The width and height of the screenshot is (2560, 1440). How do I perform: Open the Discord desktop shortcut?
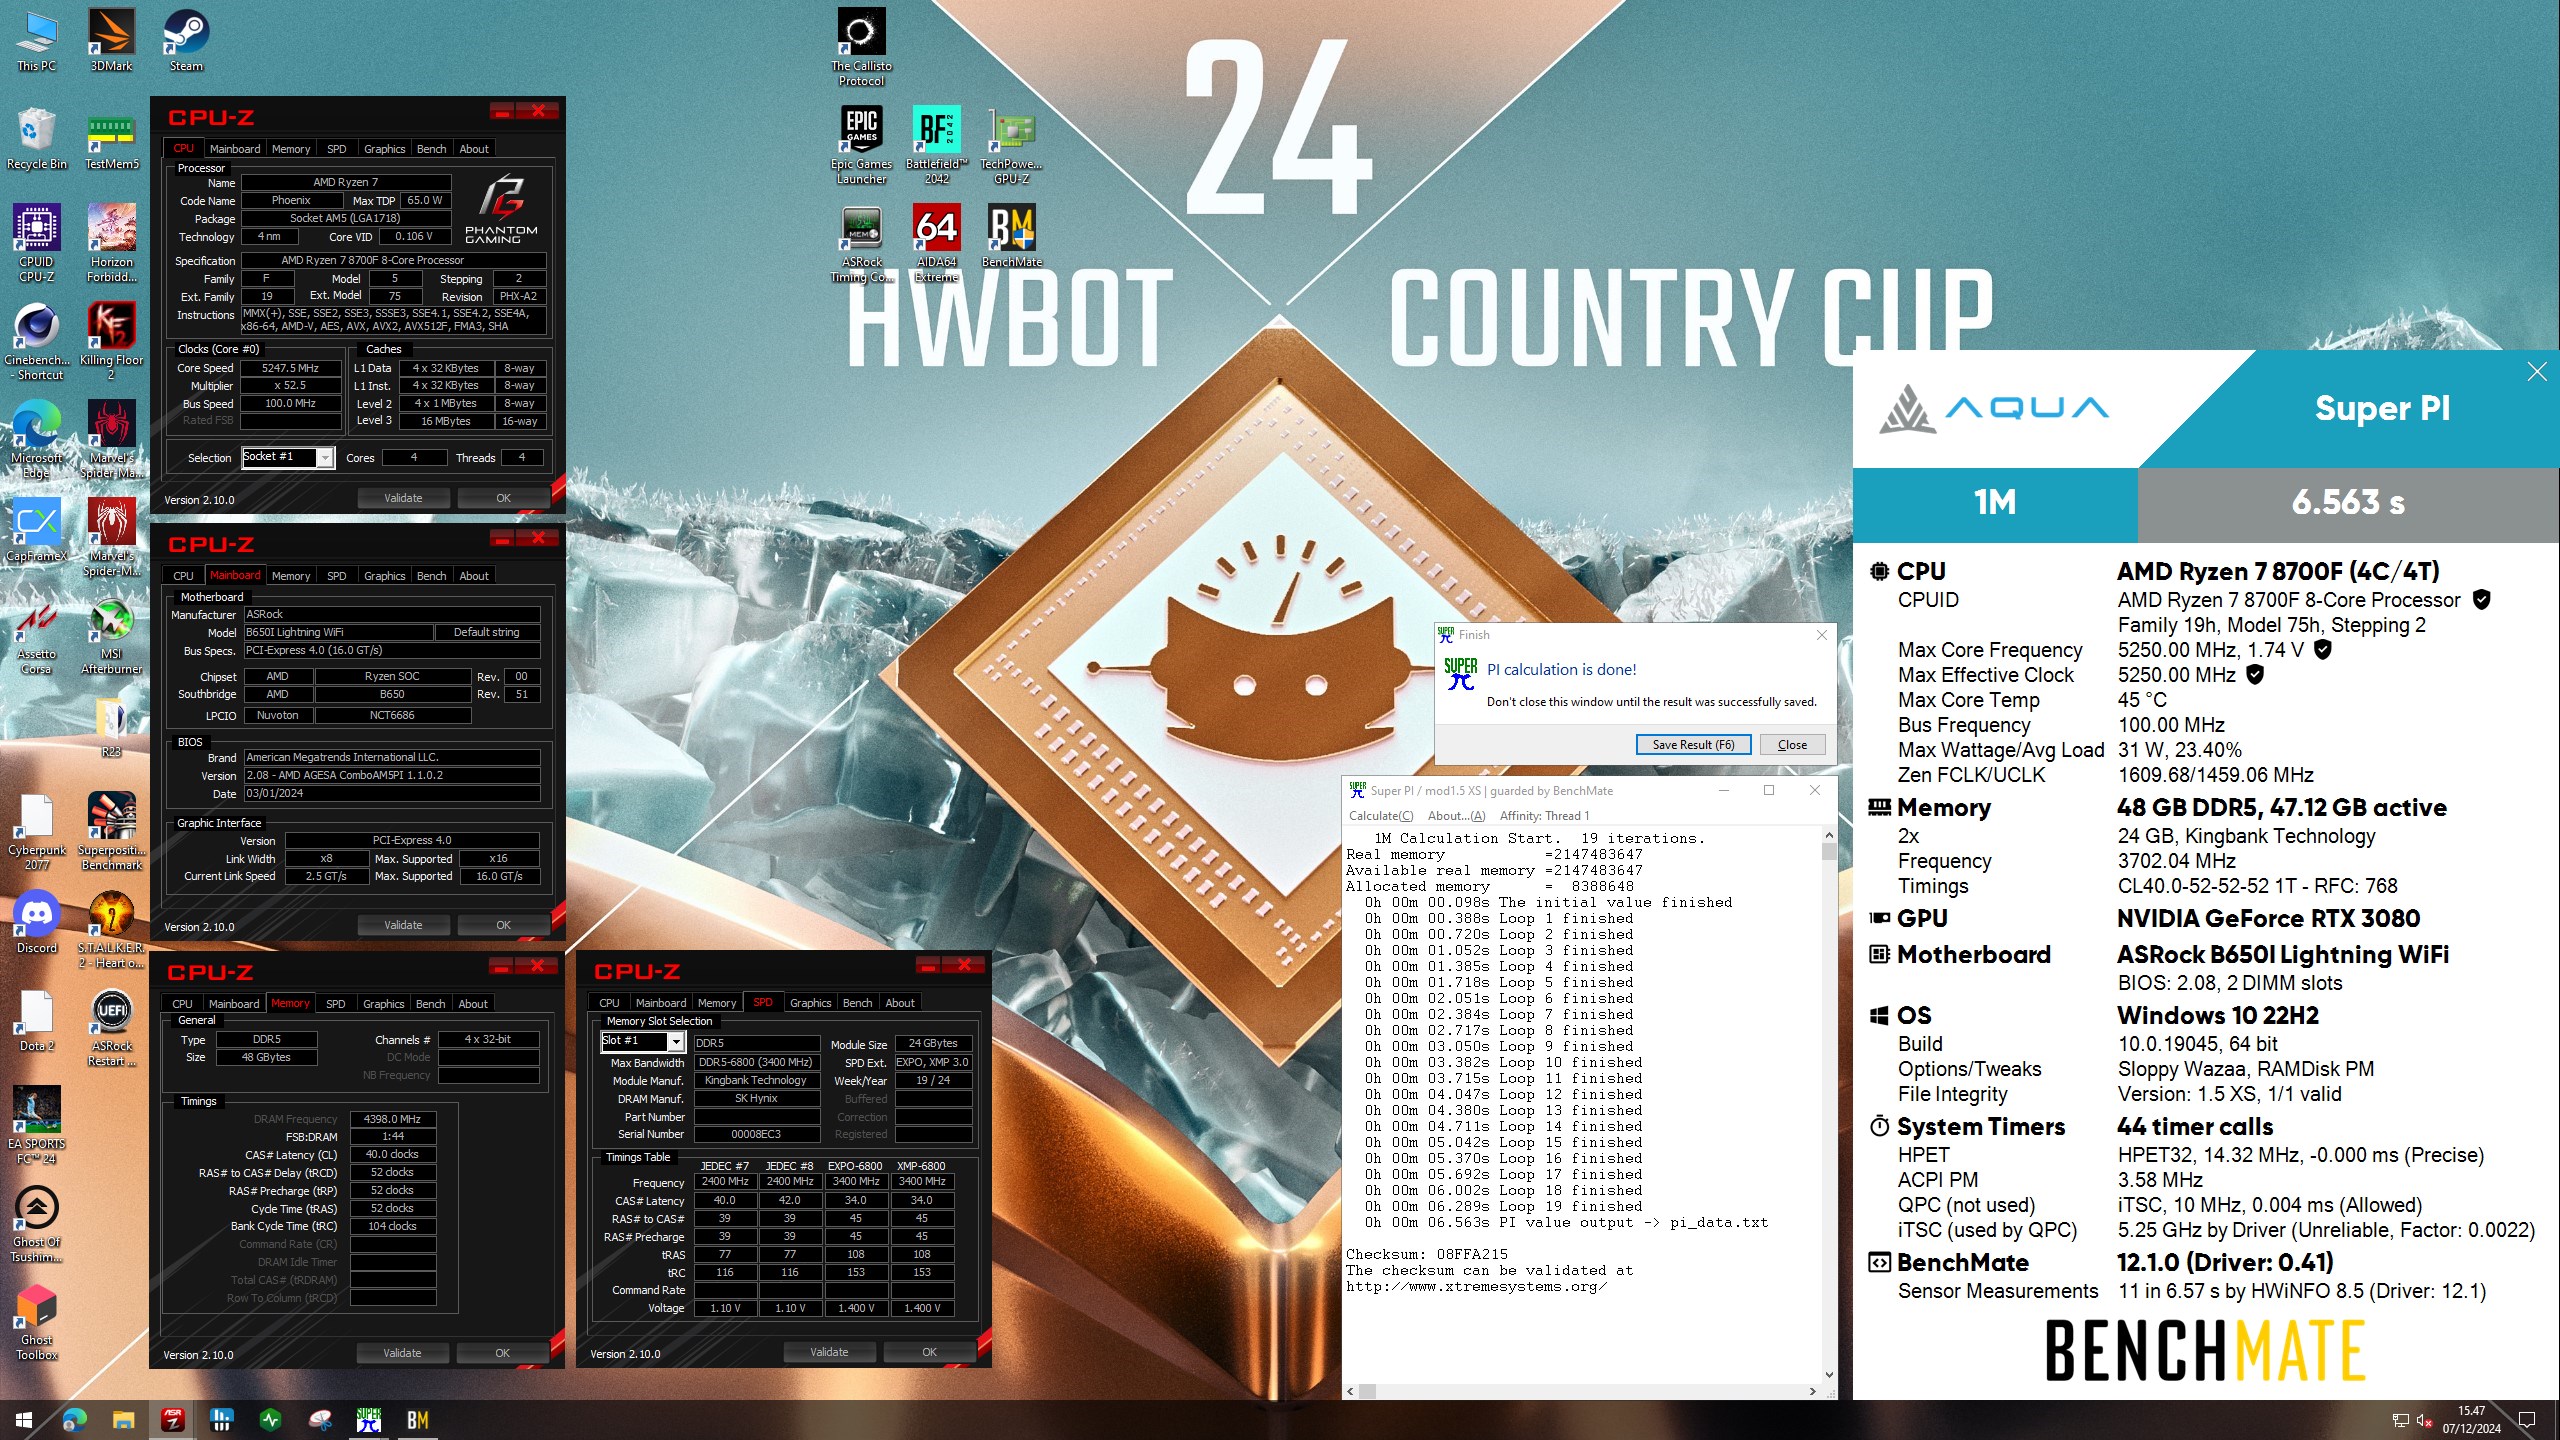tap(37, 922)
